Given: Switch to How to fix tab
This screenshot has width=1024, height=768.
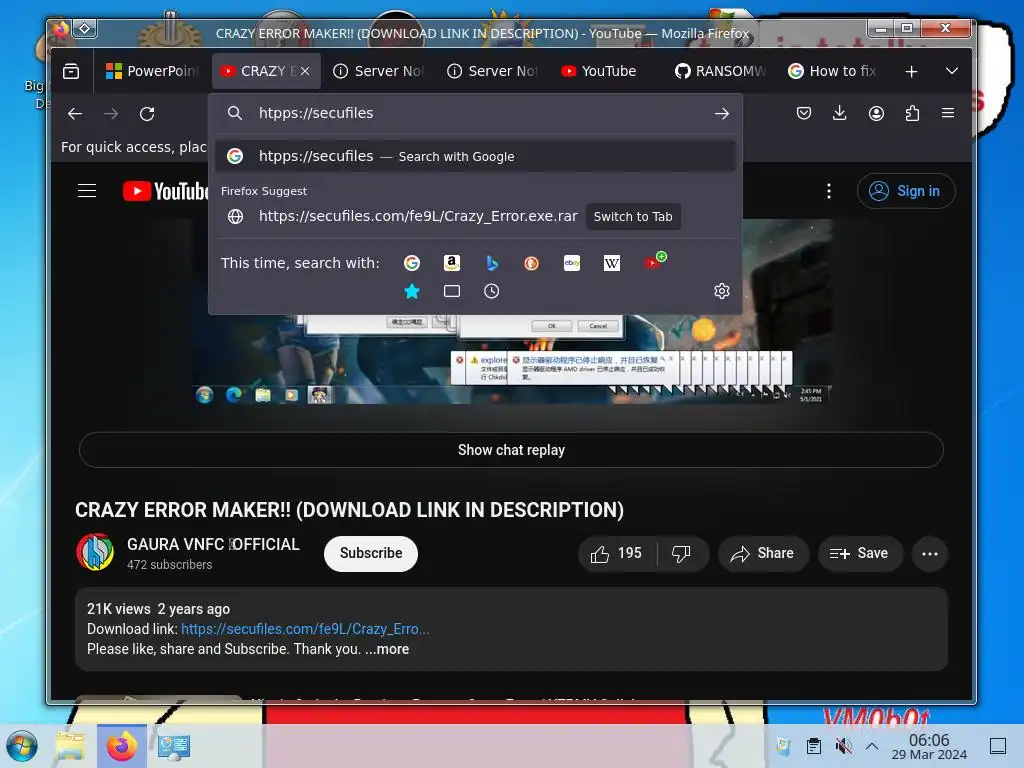Looking at the screenshot, I should coord(834,71).
